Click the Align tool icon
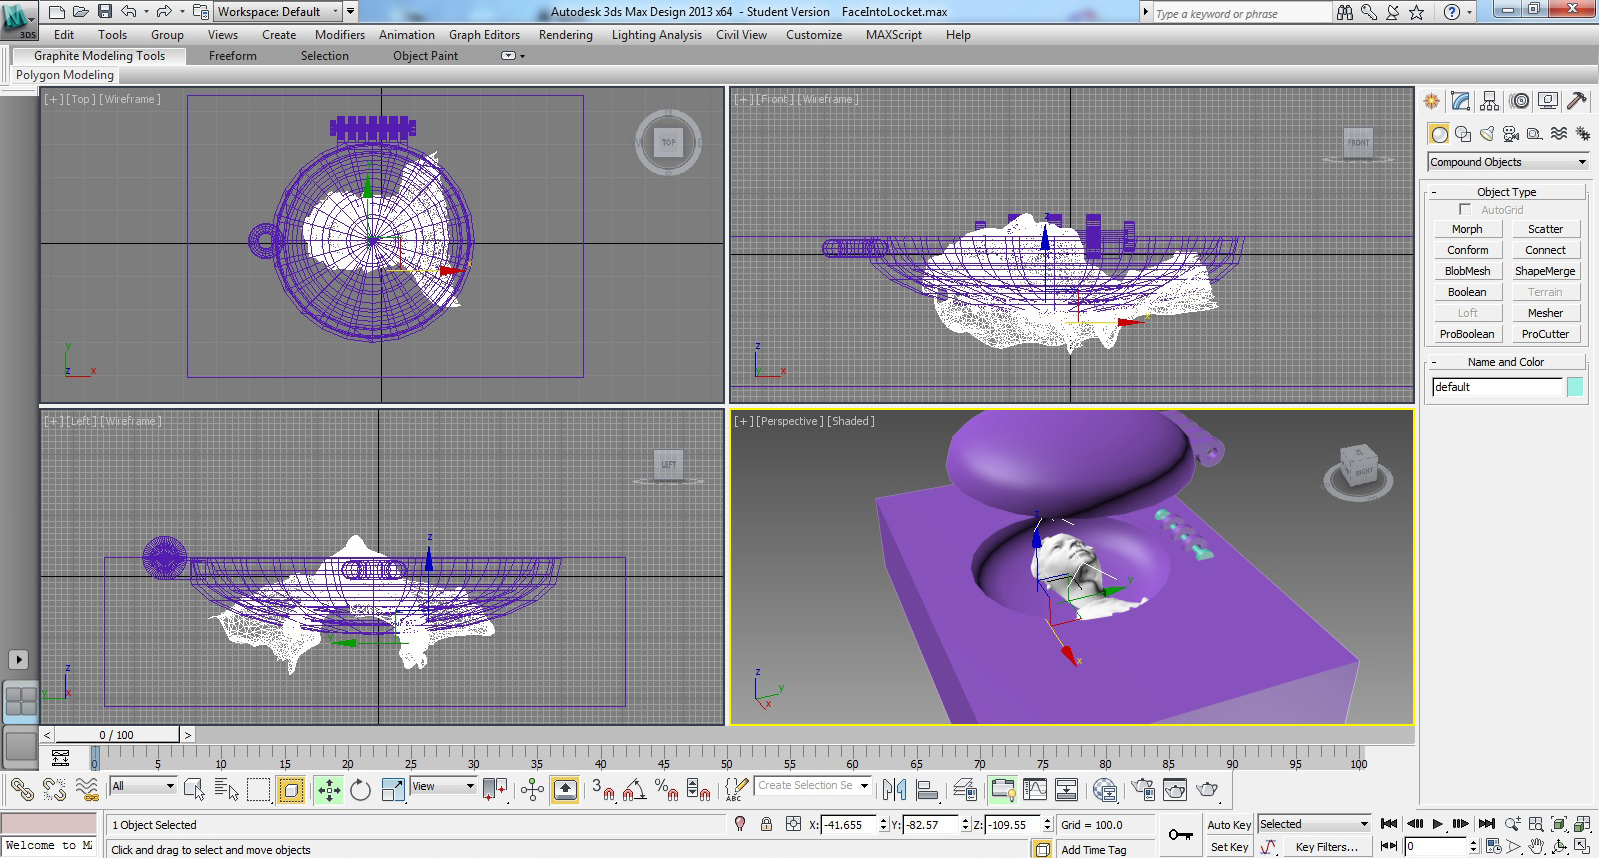1599x858 pixels. 927,790
